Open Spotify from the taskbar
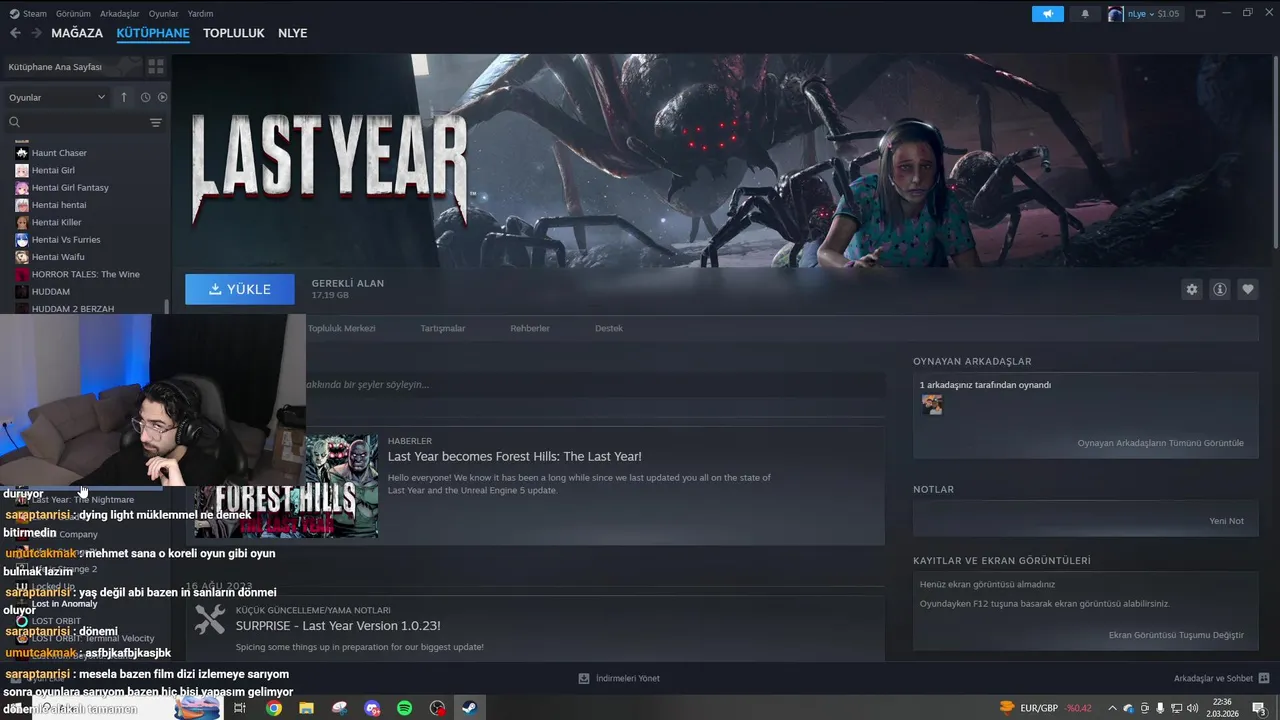 pyautogui.click(x=404, y=708)
